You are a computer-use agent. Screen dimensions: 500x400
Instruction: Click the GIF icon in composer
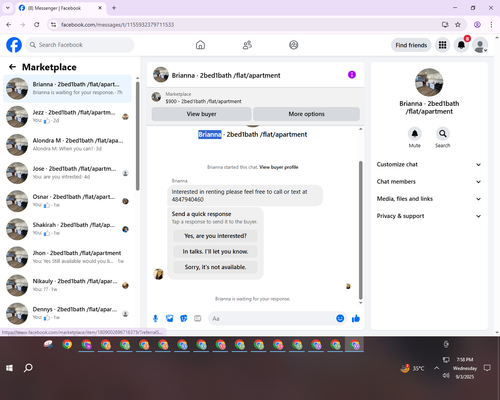click(198, 318)
